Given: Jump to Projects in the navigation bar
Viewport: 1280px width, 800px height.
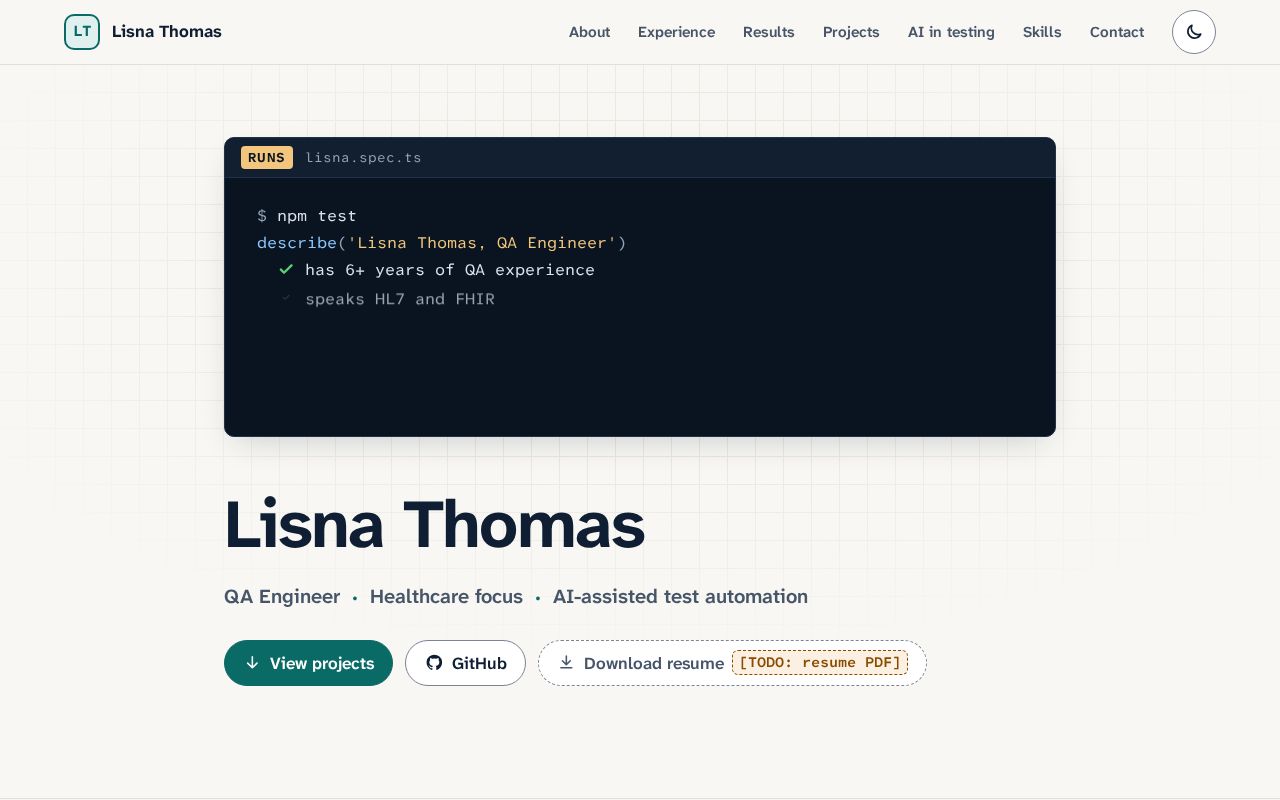Looking at the screenshot, I should [x=851, y=32].
